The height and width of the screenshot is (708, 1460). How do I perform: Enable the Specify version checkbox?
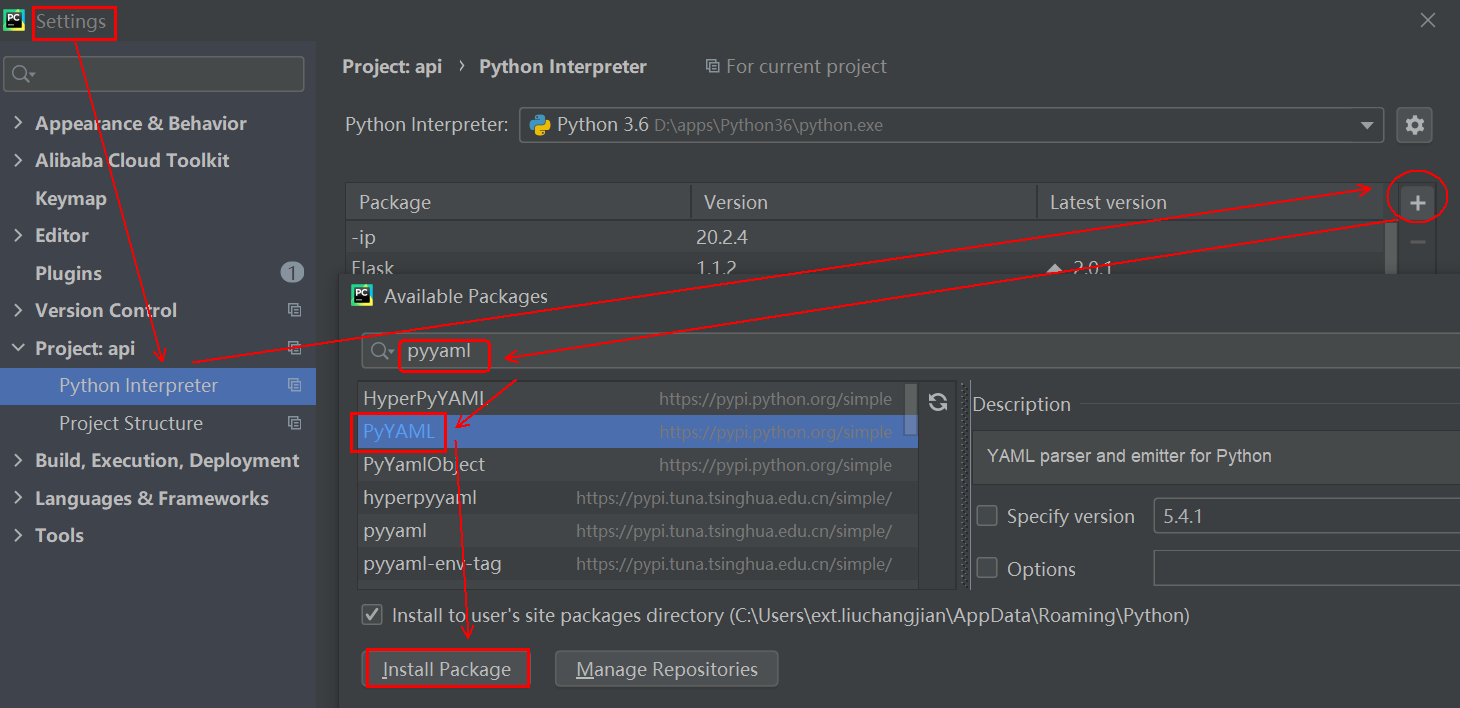[987, 516]
